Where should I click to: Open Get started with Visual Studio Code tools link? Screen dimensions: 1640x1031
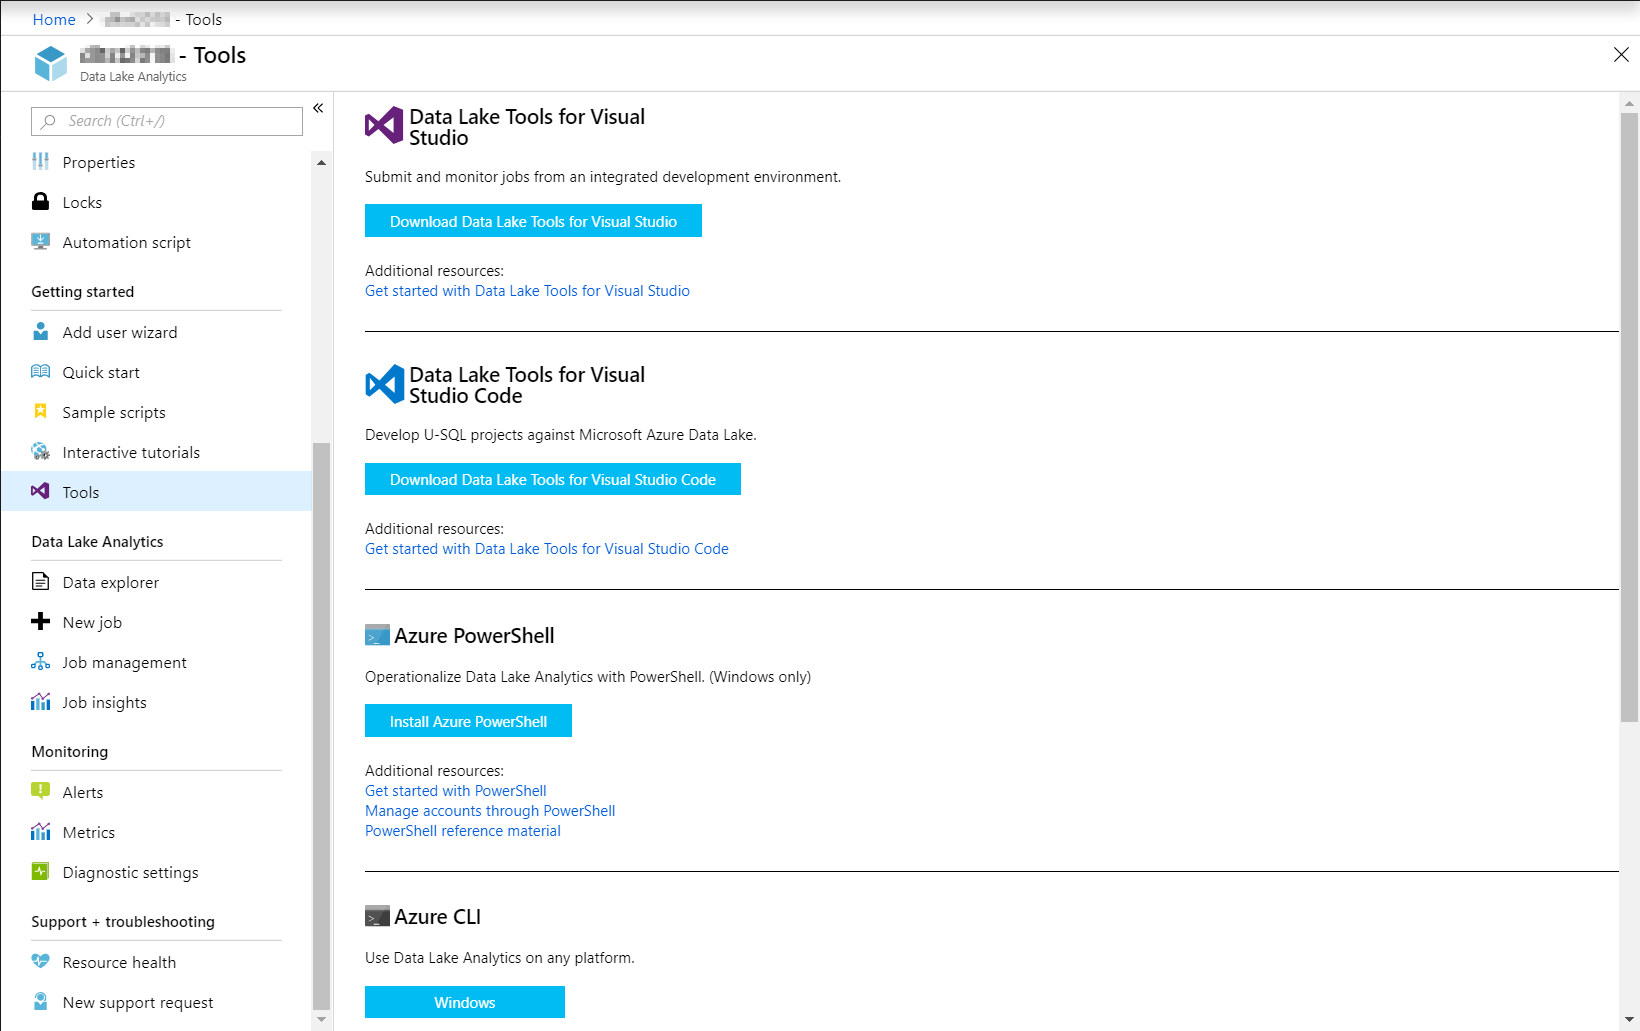[547, 549]
